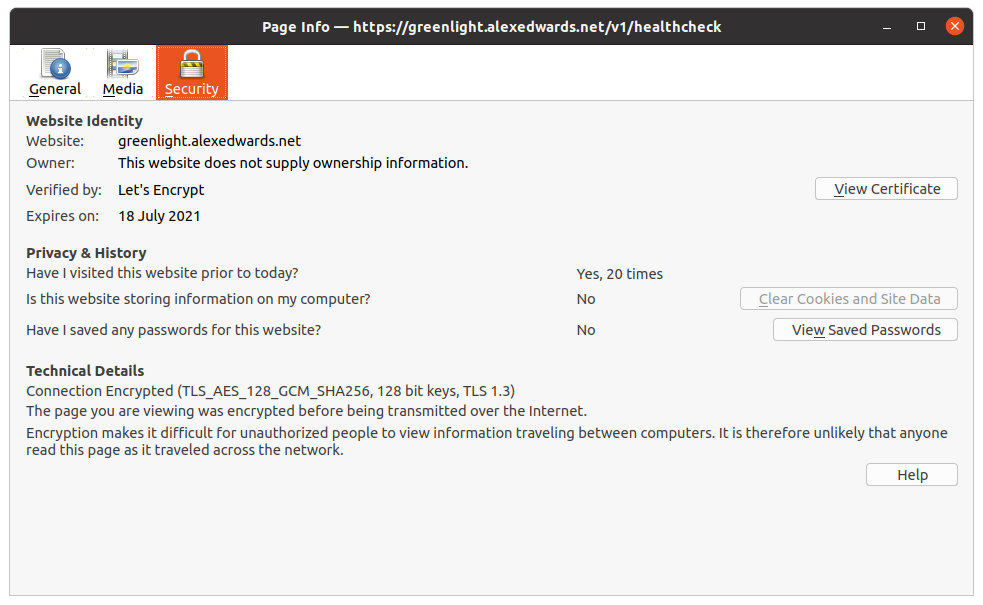Click the Connection Encrypted TLS details line
Viewport: 983px width, 605px height.
270,391
